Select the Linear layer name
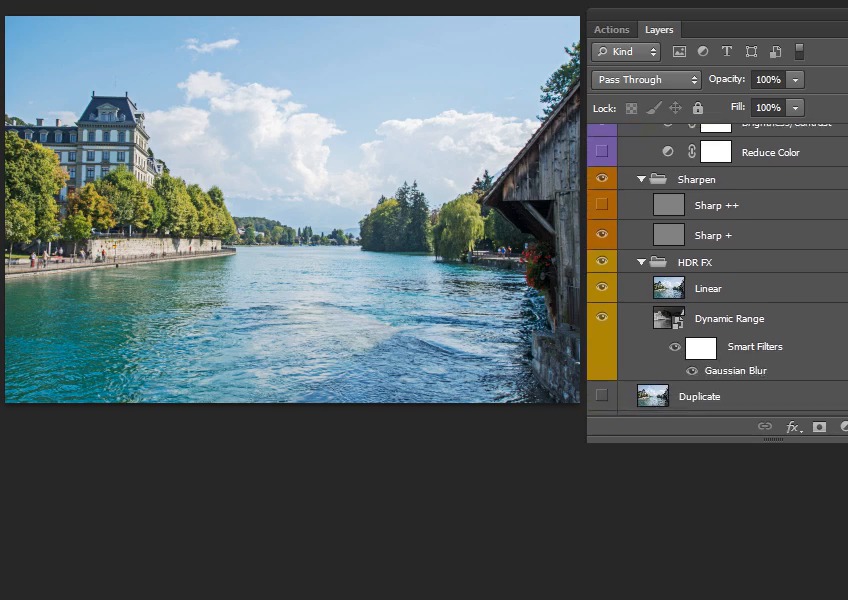The height and width of the screenshot is (600, 848). [708, 288]
